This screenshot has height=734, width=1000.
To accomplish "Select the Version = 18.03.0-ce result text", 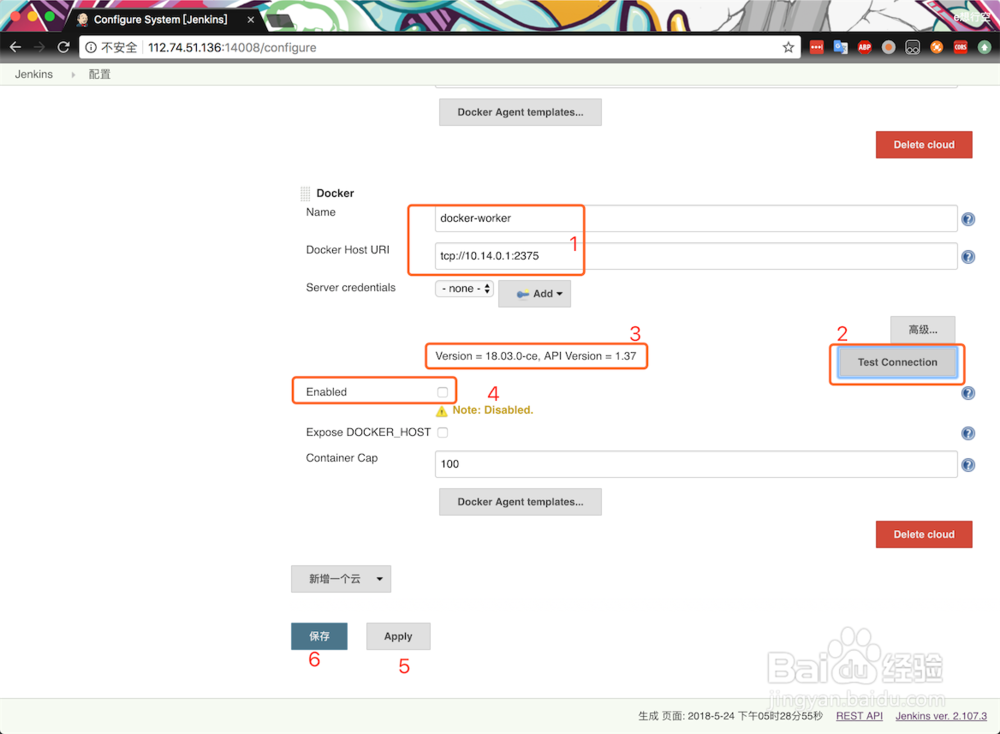I will click(536, 356).
